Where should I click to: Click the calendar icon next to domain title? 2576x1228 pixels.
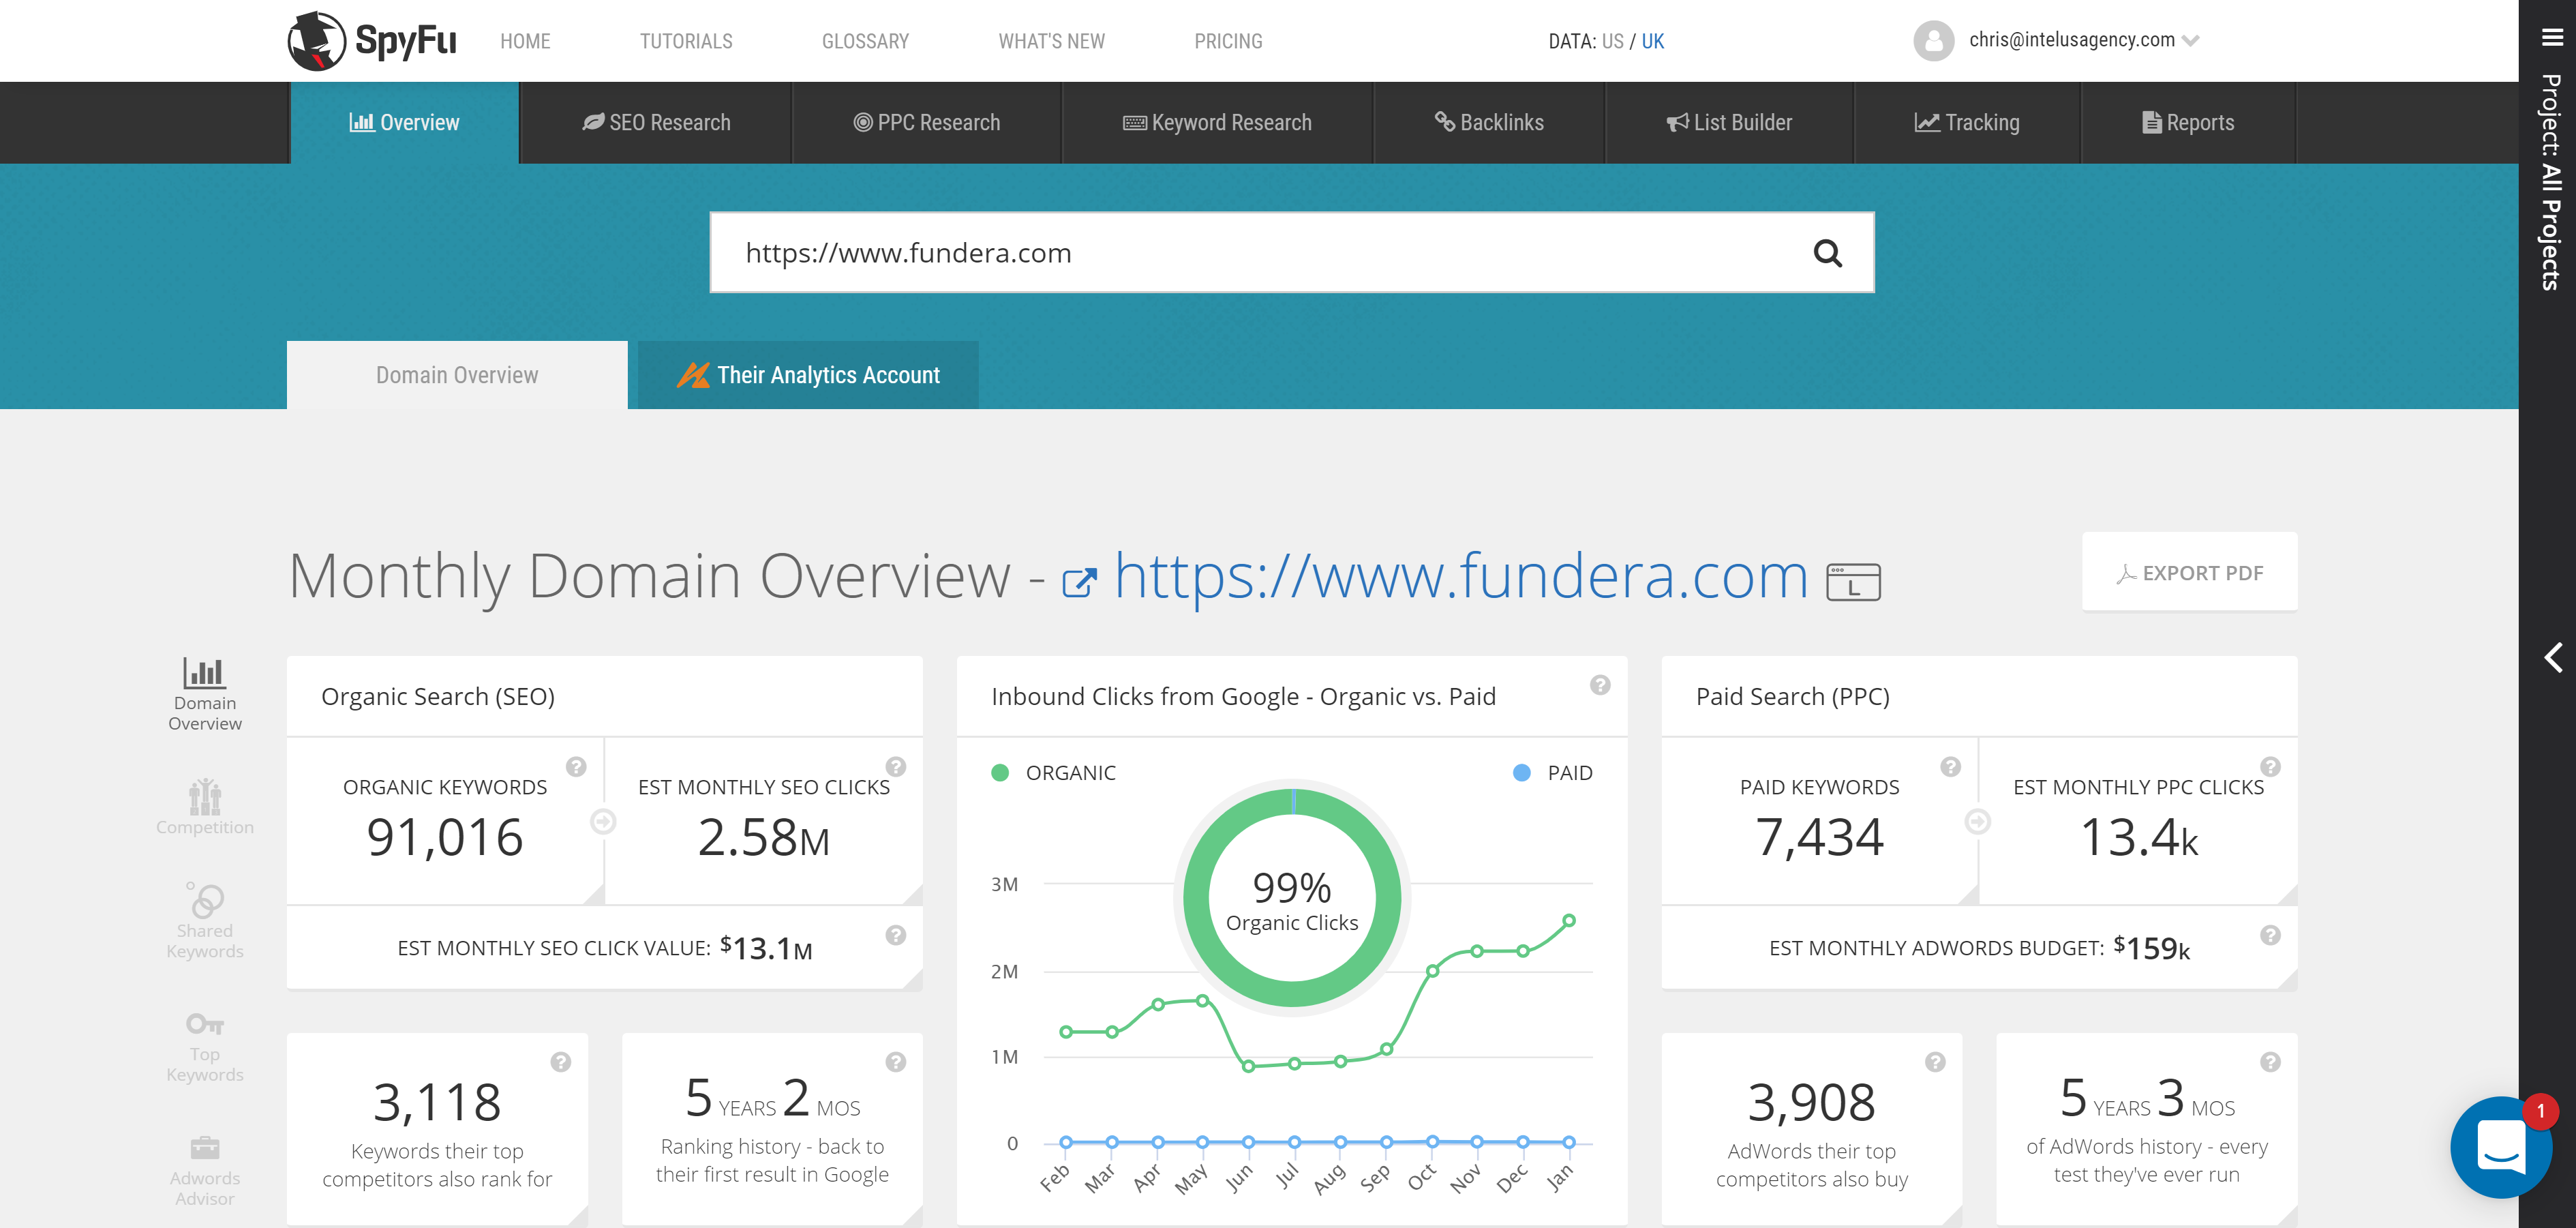1853,582
